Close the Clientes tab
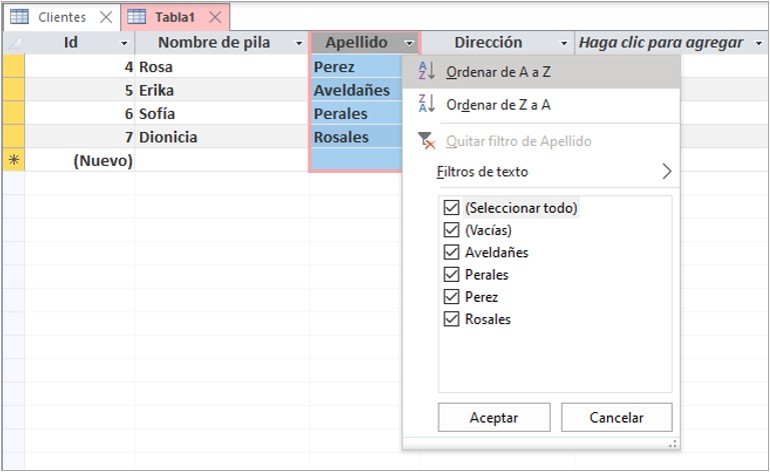 click(106, 17)
